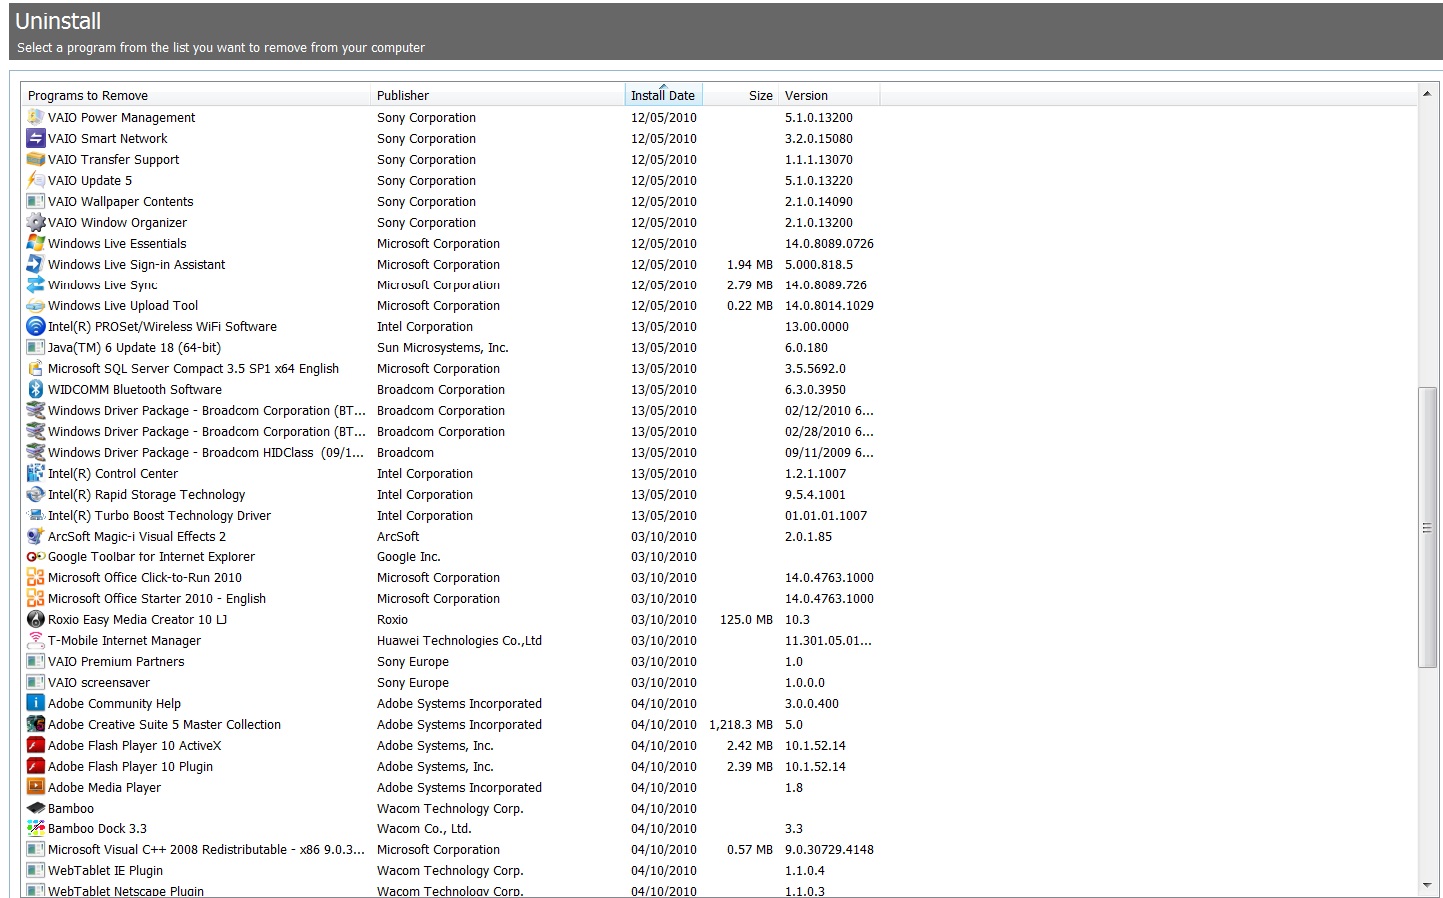1443x898 pixels.
Task: Select the Bamboo tablet icon
Action: 35,808
